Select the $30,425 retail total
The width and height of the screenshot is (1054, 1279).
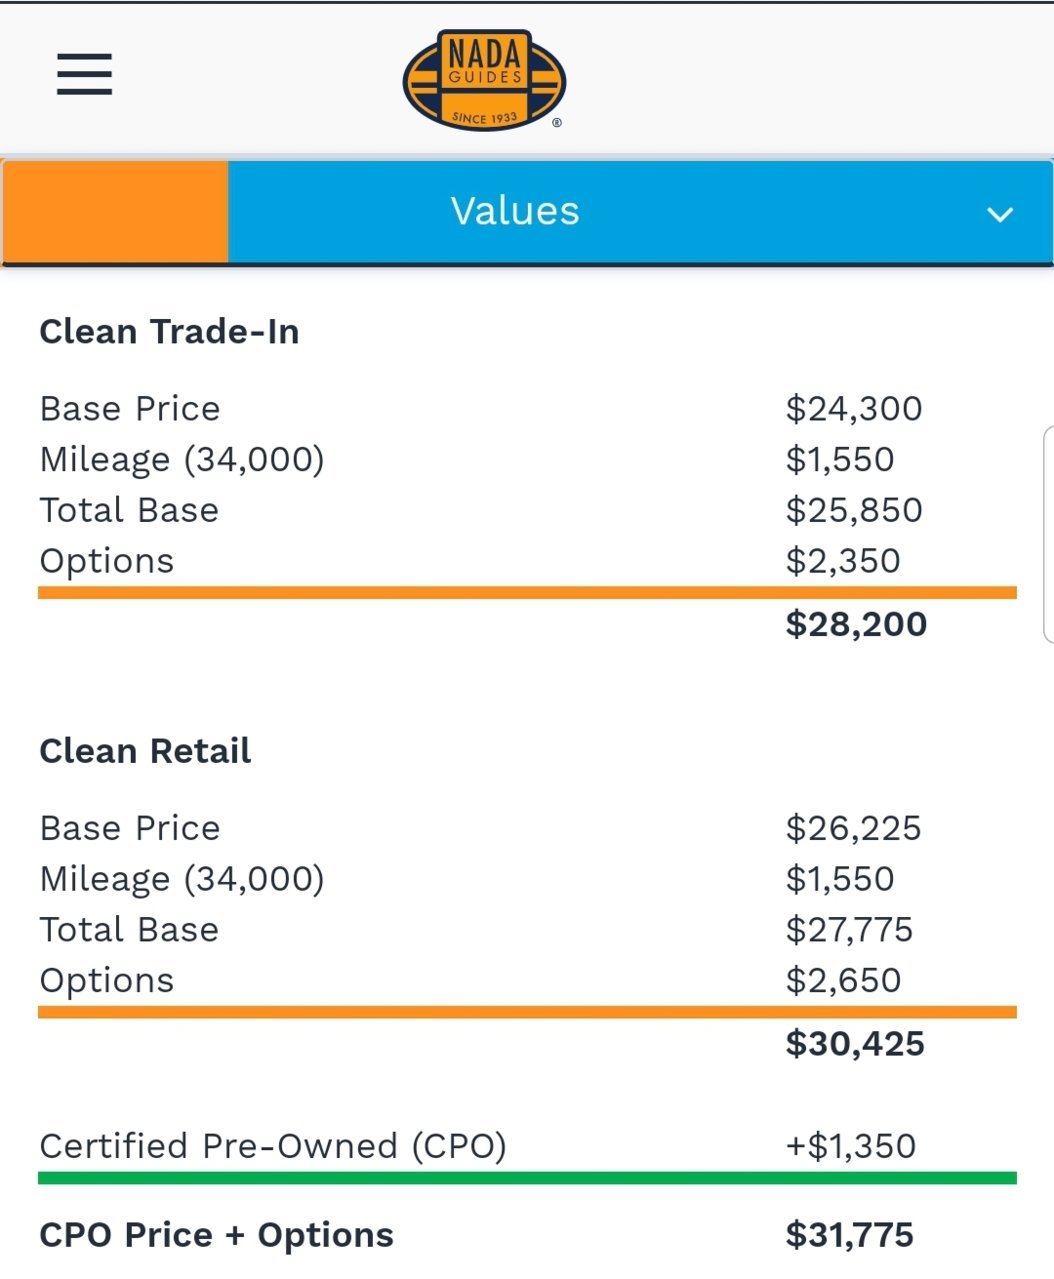(x=855, y=1044)
